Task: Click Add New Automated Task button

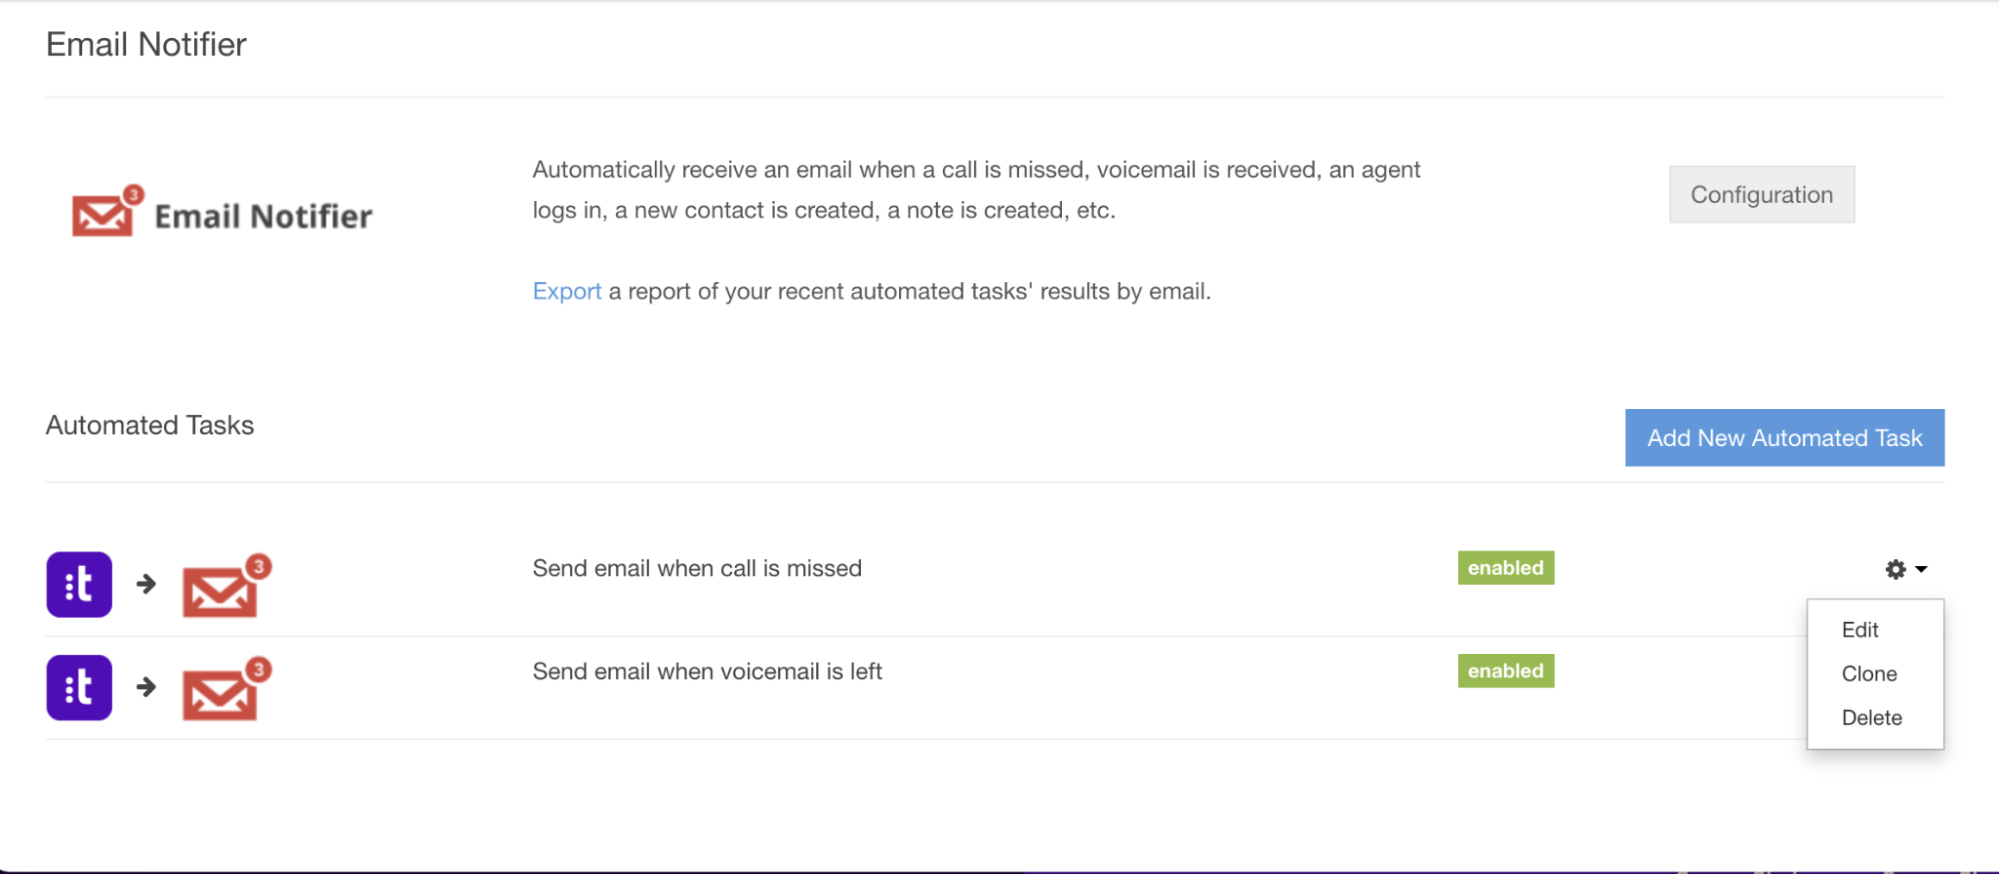Action: point(1784,438)
